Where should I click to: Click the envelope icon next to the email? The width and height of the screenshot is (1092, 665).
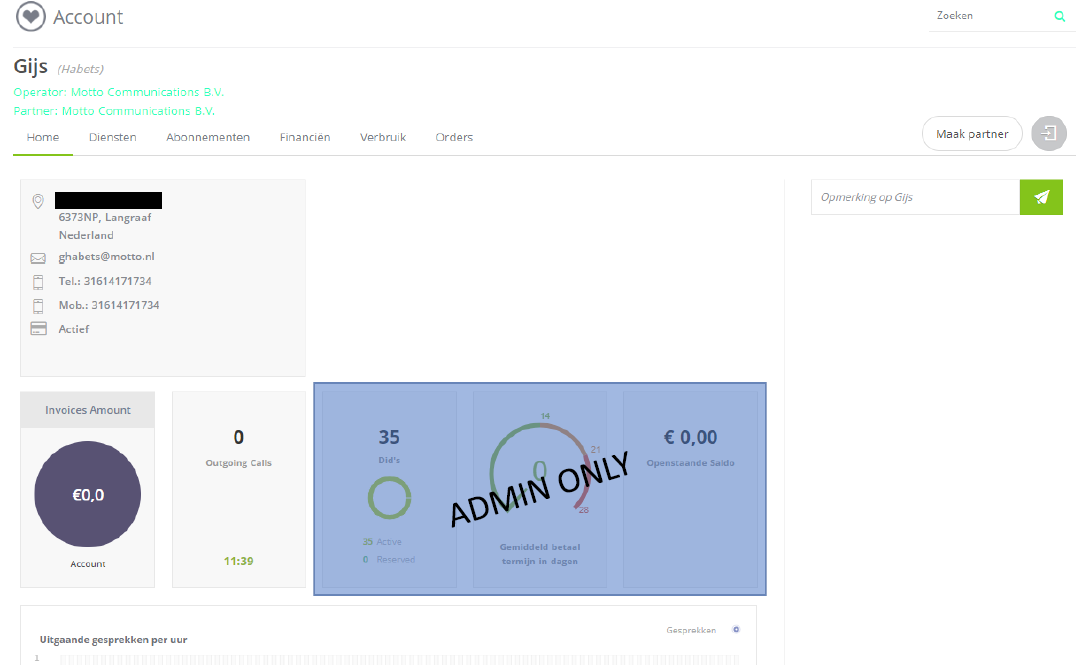pyautogui.click(x=38, y=258)
